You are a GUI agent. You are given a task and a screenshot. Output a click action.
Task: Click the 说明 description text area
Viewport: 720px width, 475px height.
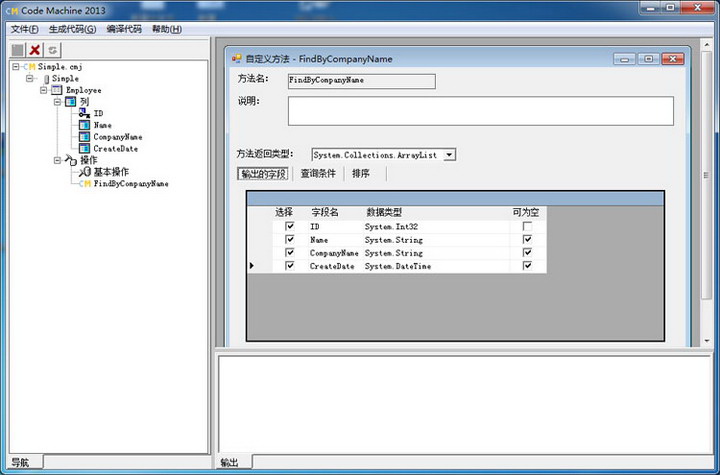click(481, 111)
